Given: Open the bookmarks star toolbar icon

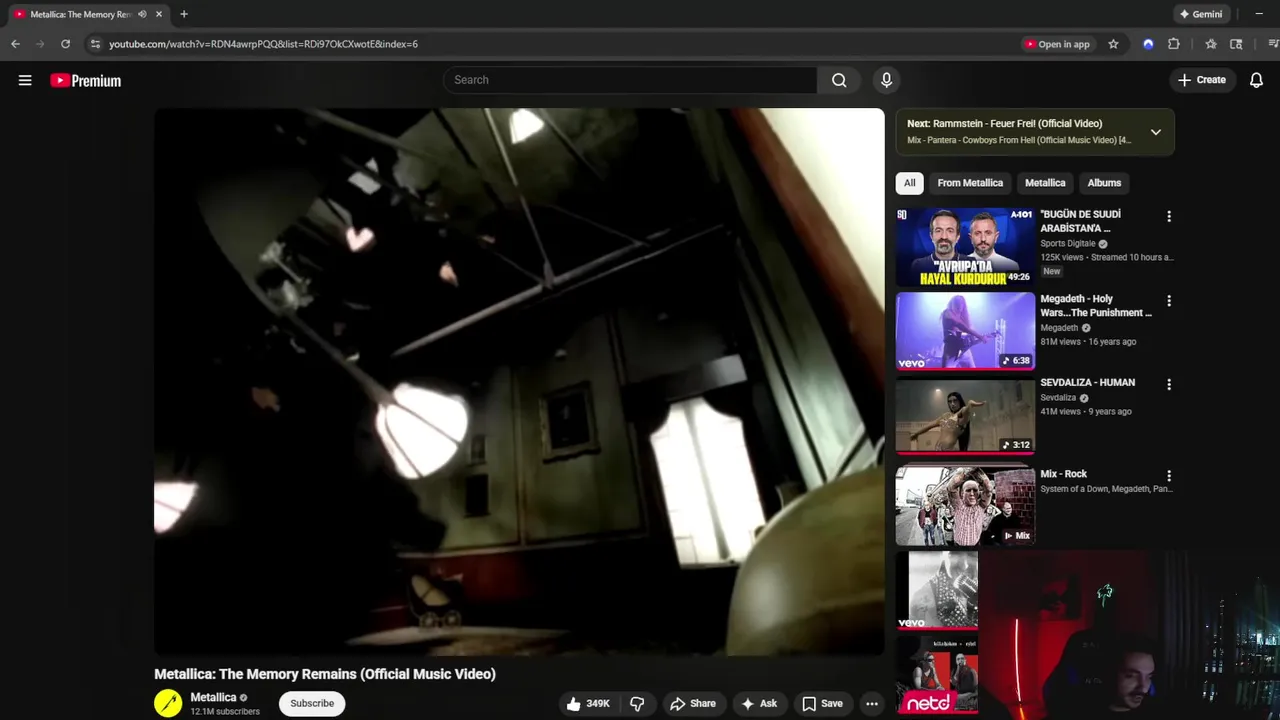Looking at the screenshot, I should (x=1211, y=44).
